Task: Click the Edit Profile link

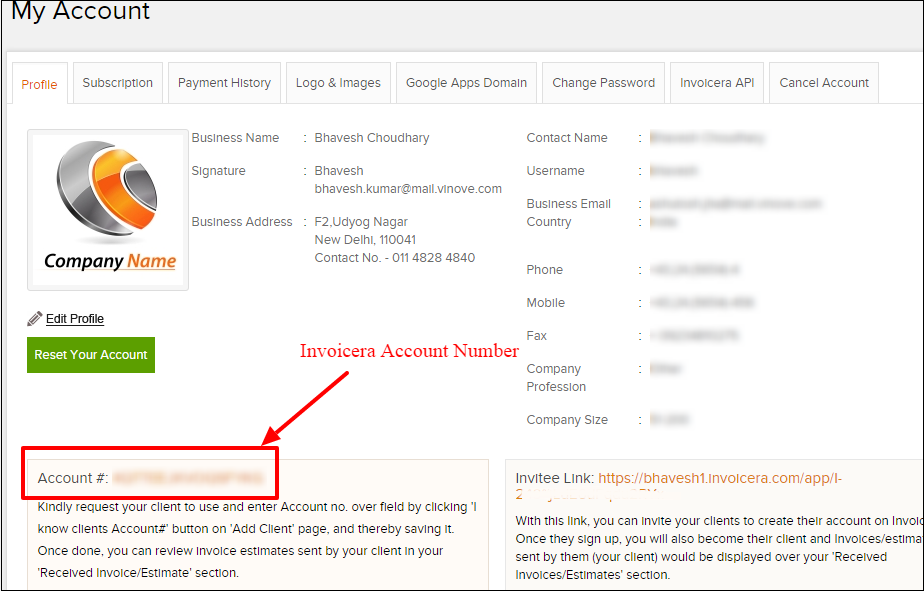Action: (x=75, y=319)
